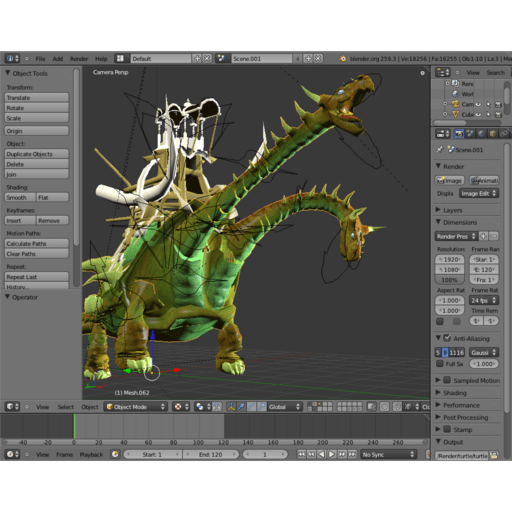The width and height of the screenshot is (512, 512).
Task: Toggle the 3D manipulator axis icon
Action: [x=231, y=407]
